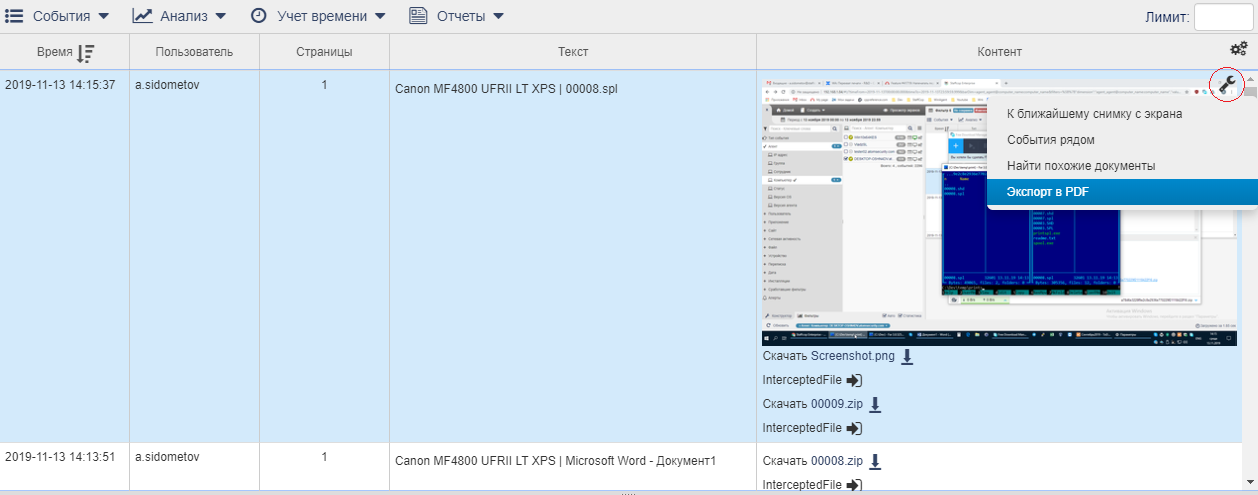Click the wrench tools icon in content cell
The height and width of the screenshot is (495, 1258).
click(x=1226, y=86)
